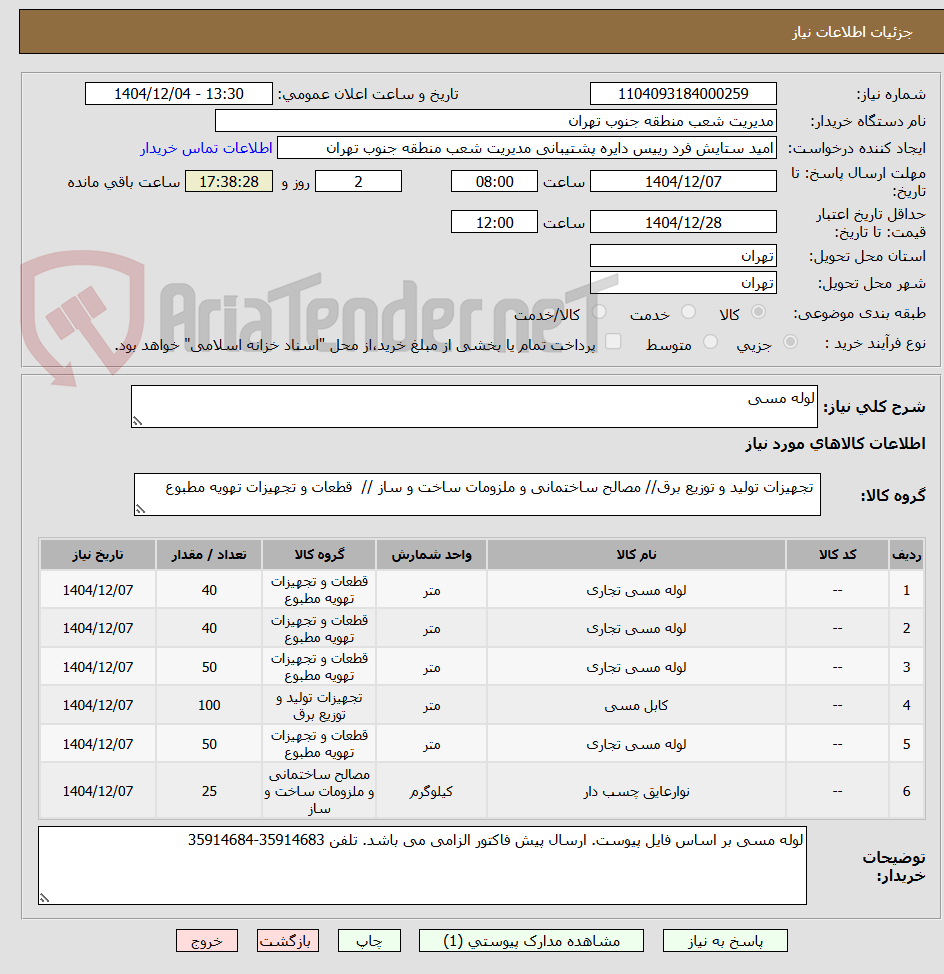Open مشاهده مدارک پیوستی (1) attachments
This screenshot has width=944, height=974.
point(531,940)
